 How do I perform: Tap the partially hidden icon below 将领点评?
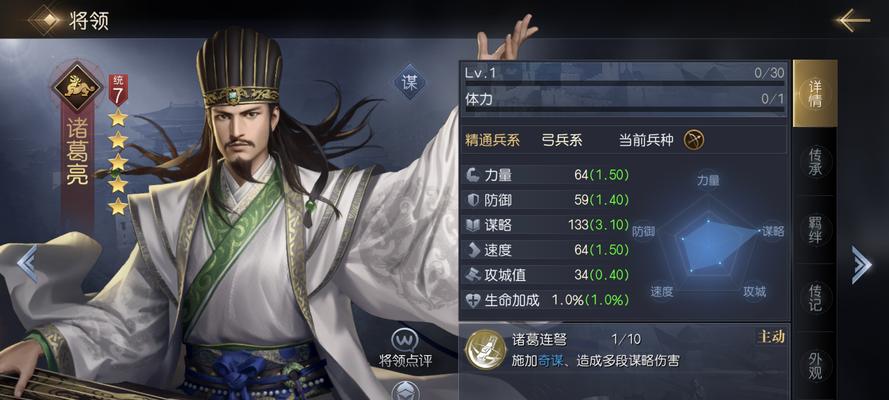407,391
